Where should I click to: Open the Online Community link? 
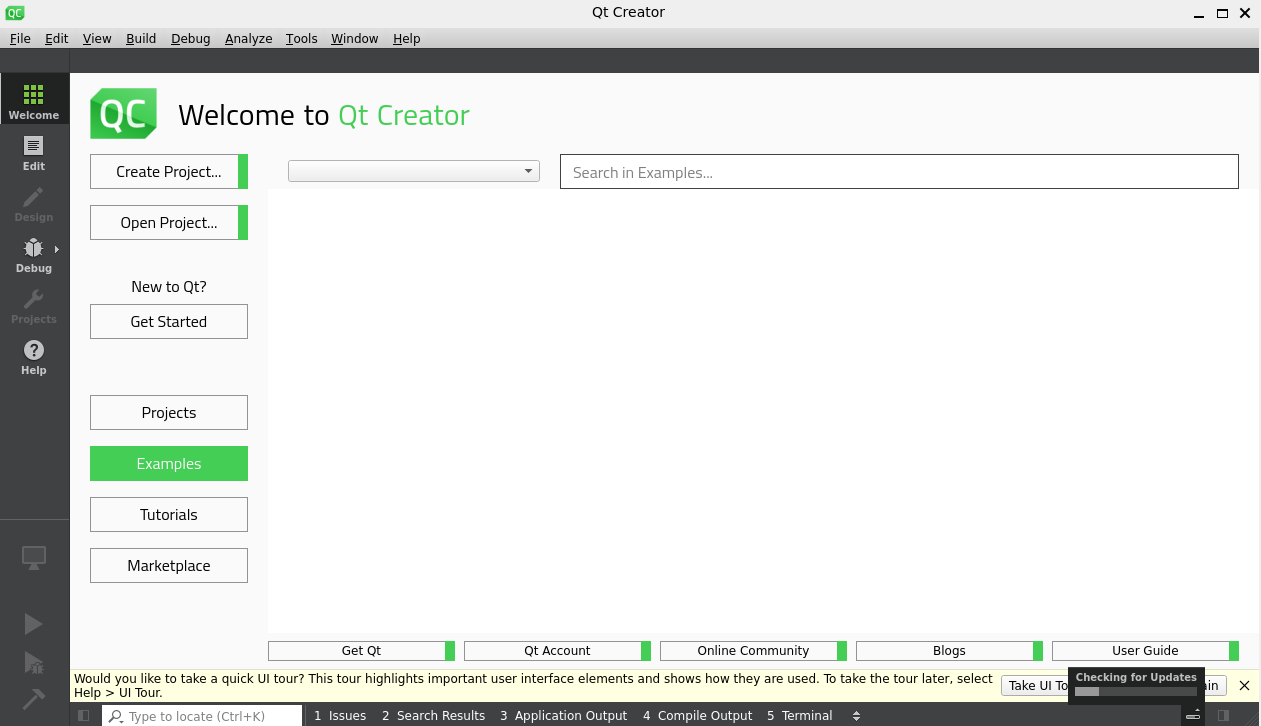tap(754, 651)
